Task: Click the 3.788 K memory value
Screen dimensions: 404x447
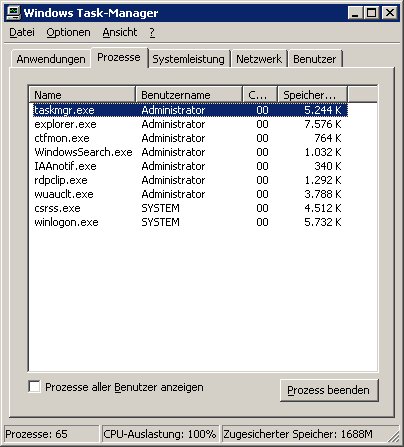Action: 323,194
